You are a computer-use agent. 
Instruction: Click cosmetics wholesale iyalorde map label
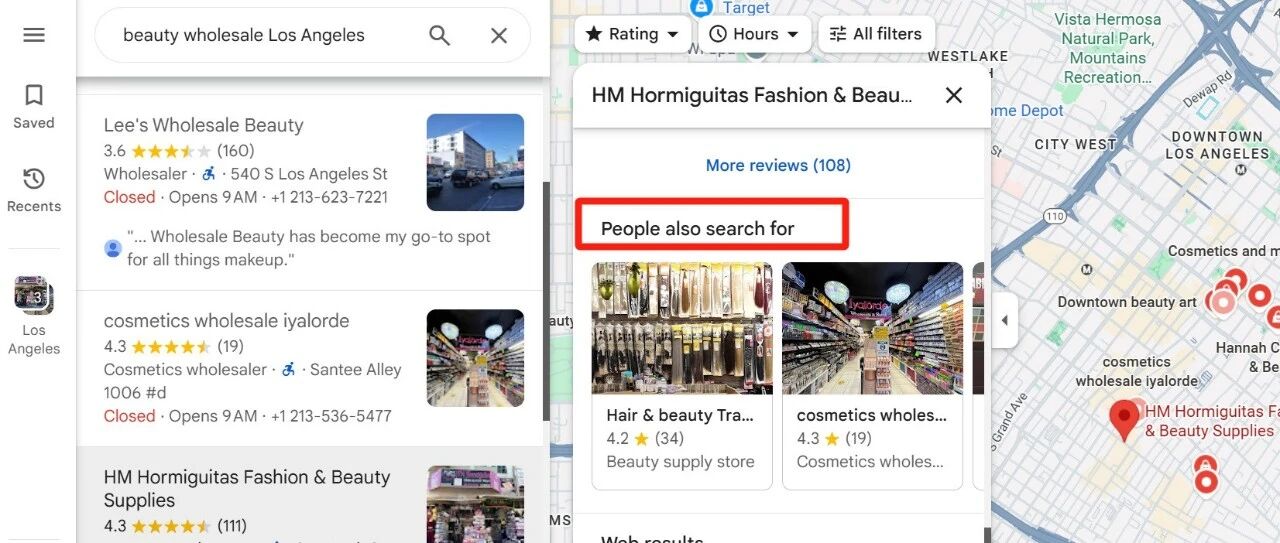point(1137,371)
